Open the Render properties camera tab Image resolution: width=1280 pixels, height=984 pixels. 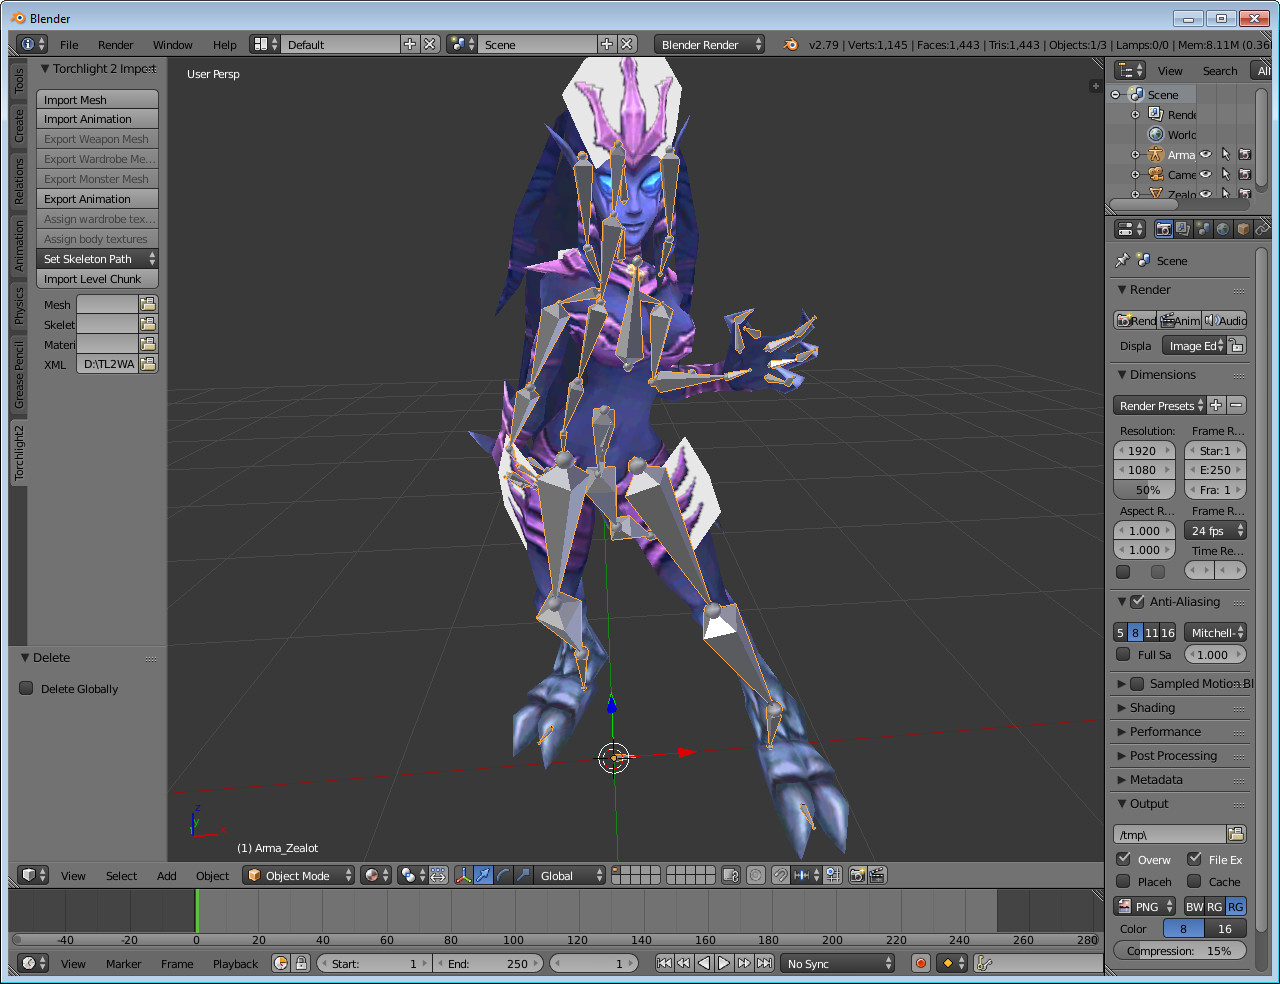[x=1163, y=229]
